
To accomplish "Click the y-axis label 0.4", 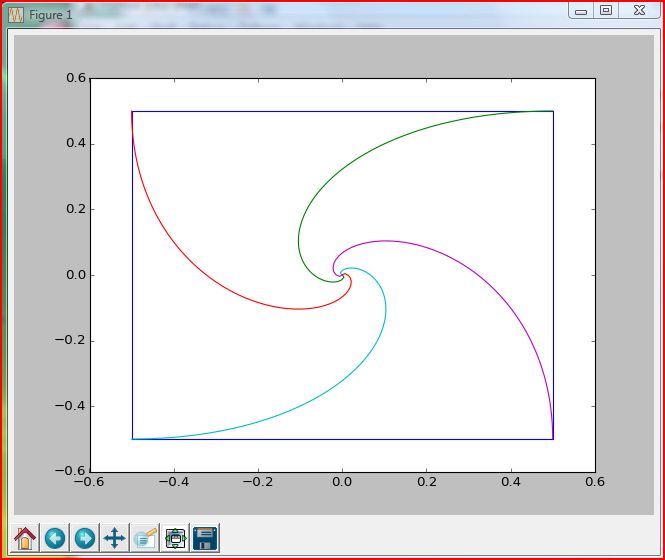I will point(75,143).
